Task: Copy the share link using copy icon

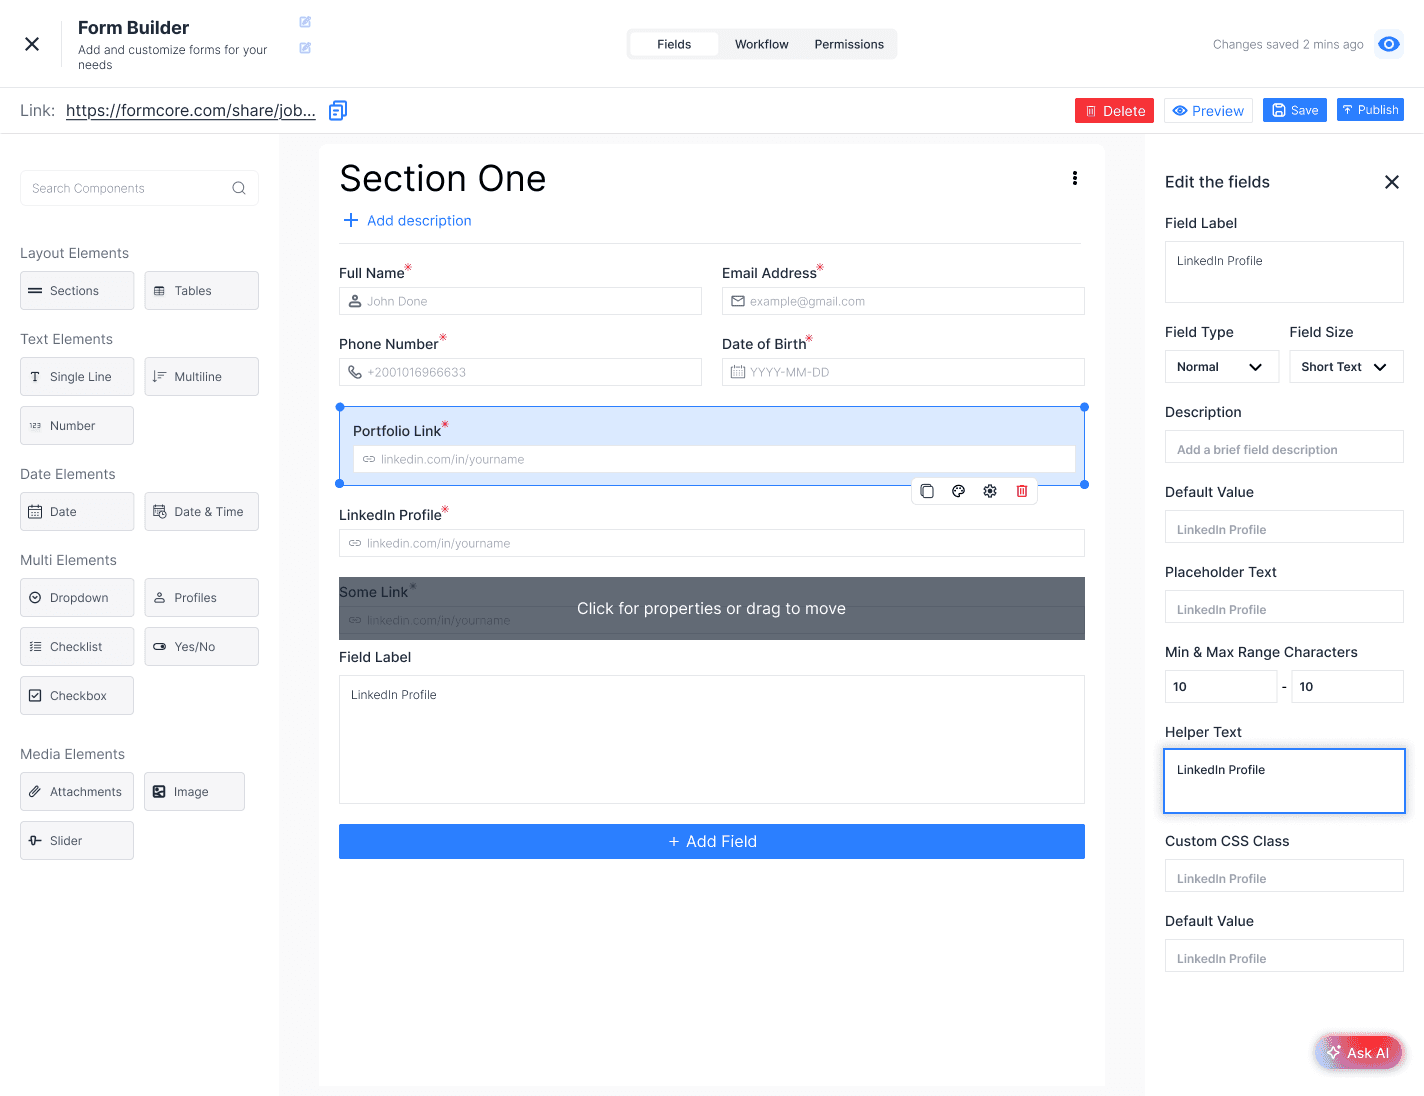Action: tap(338, 110)
